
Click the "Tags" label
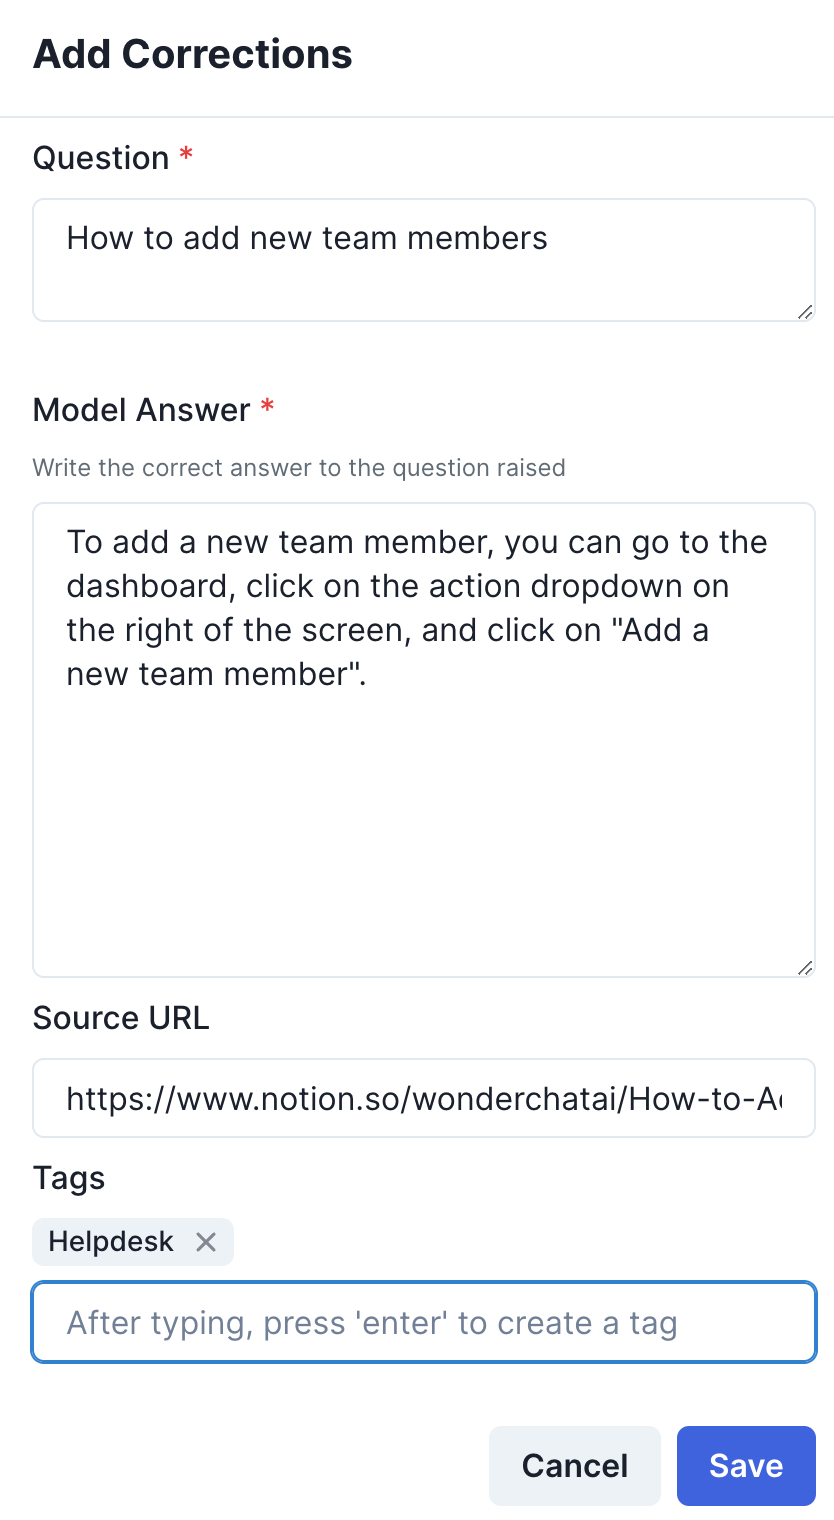coord(69,1178)
